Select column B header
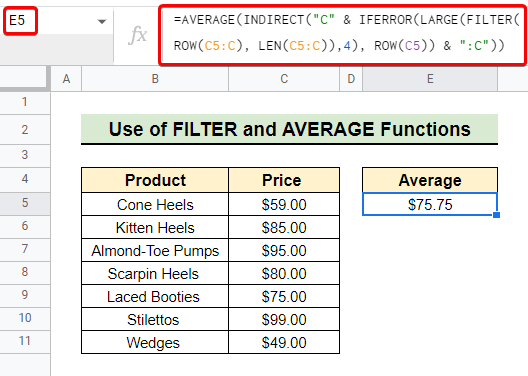The height and width of the screenshot is (376, 528). (155, 79)
